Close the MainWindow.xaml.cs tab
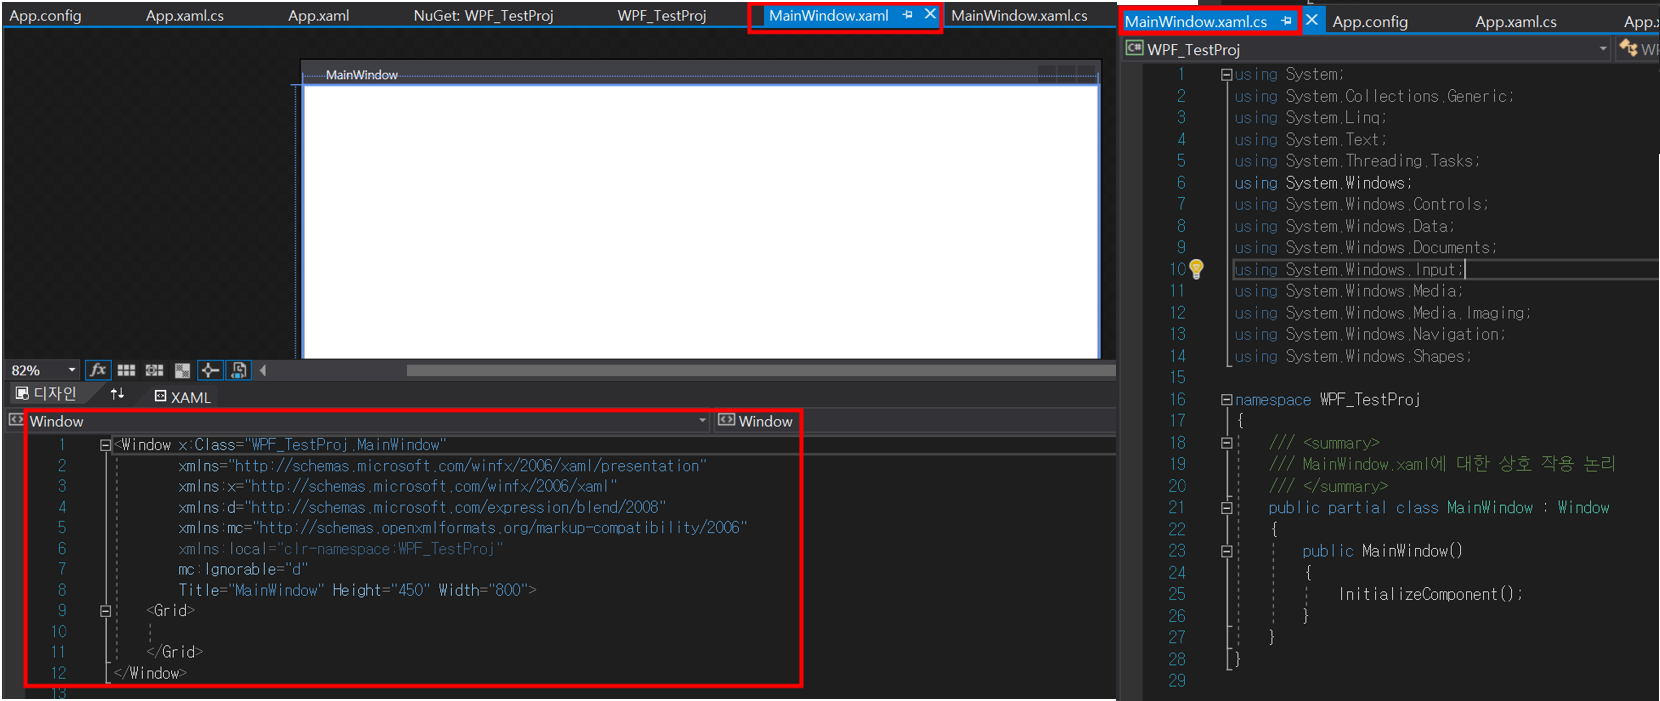This screenshot has height=701, width=1660. [x=1312, y=20]
